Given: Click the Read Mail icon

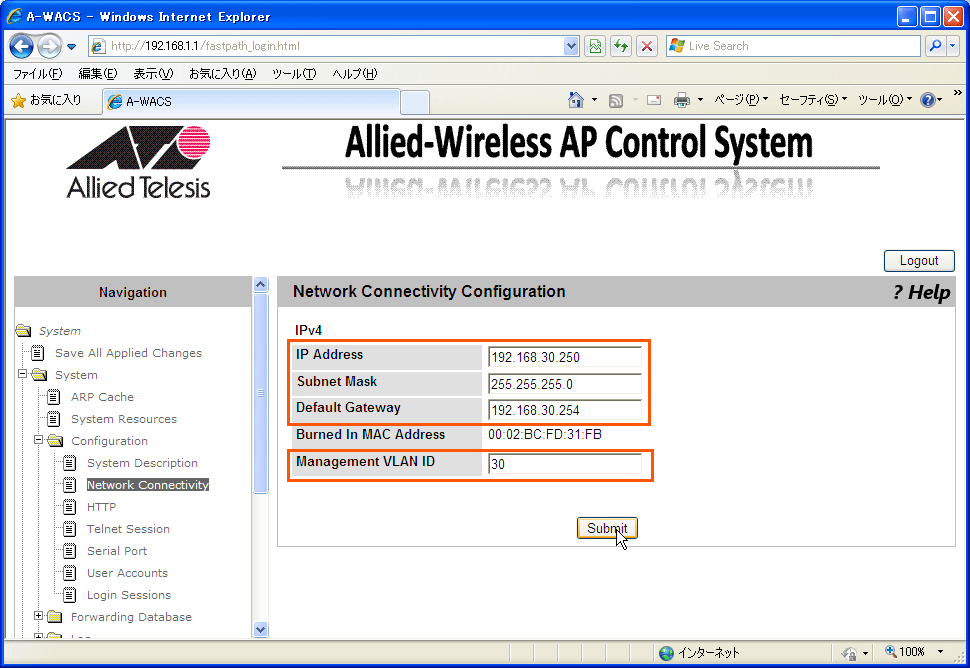Looking at the screenshot, I should [x=654, y=100].
